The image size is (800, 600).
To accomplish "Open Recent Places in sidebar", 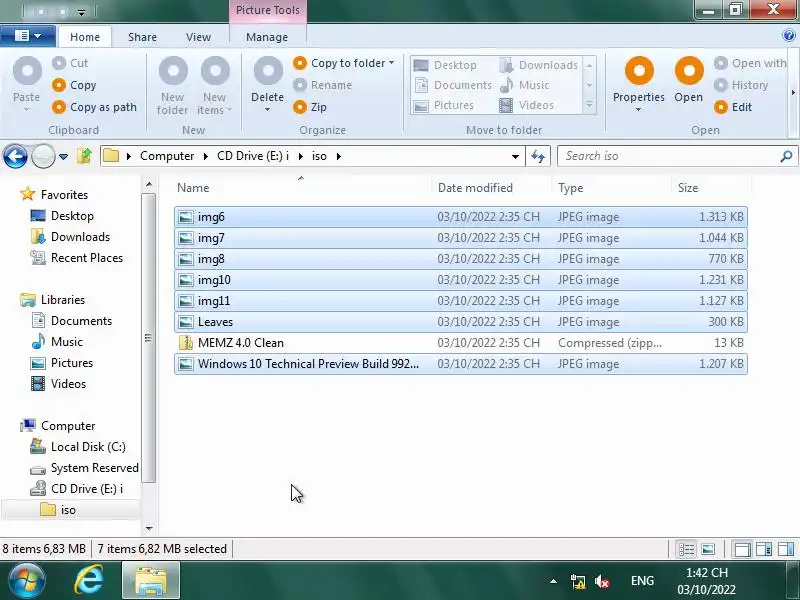I will [77, 258].
